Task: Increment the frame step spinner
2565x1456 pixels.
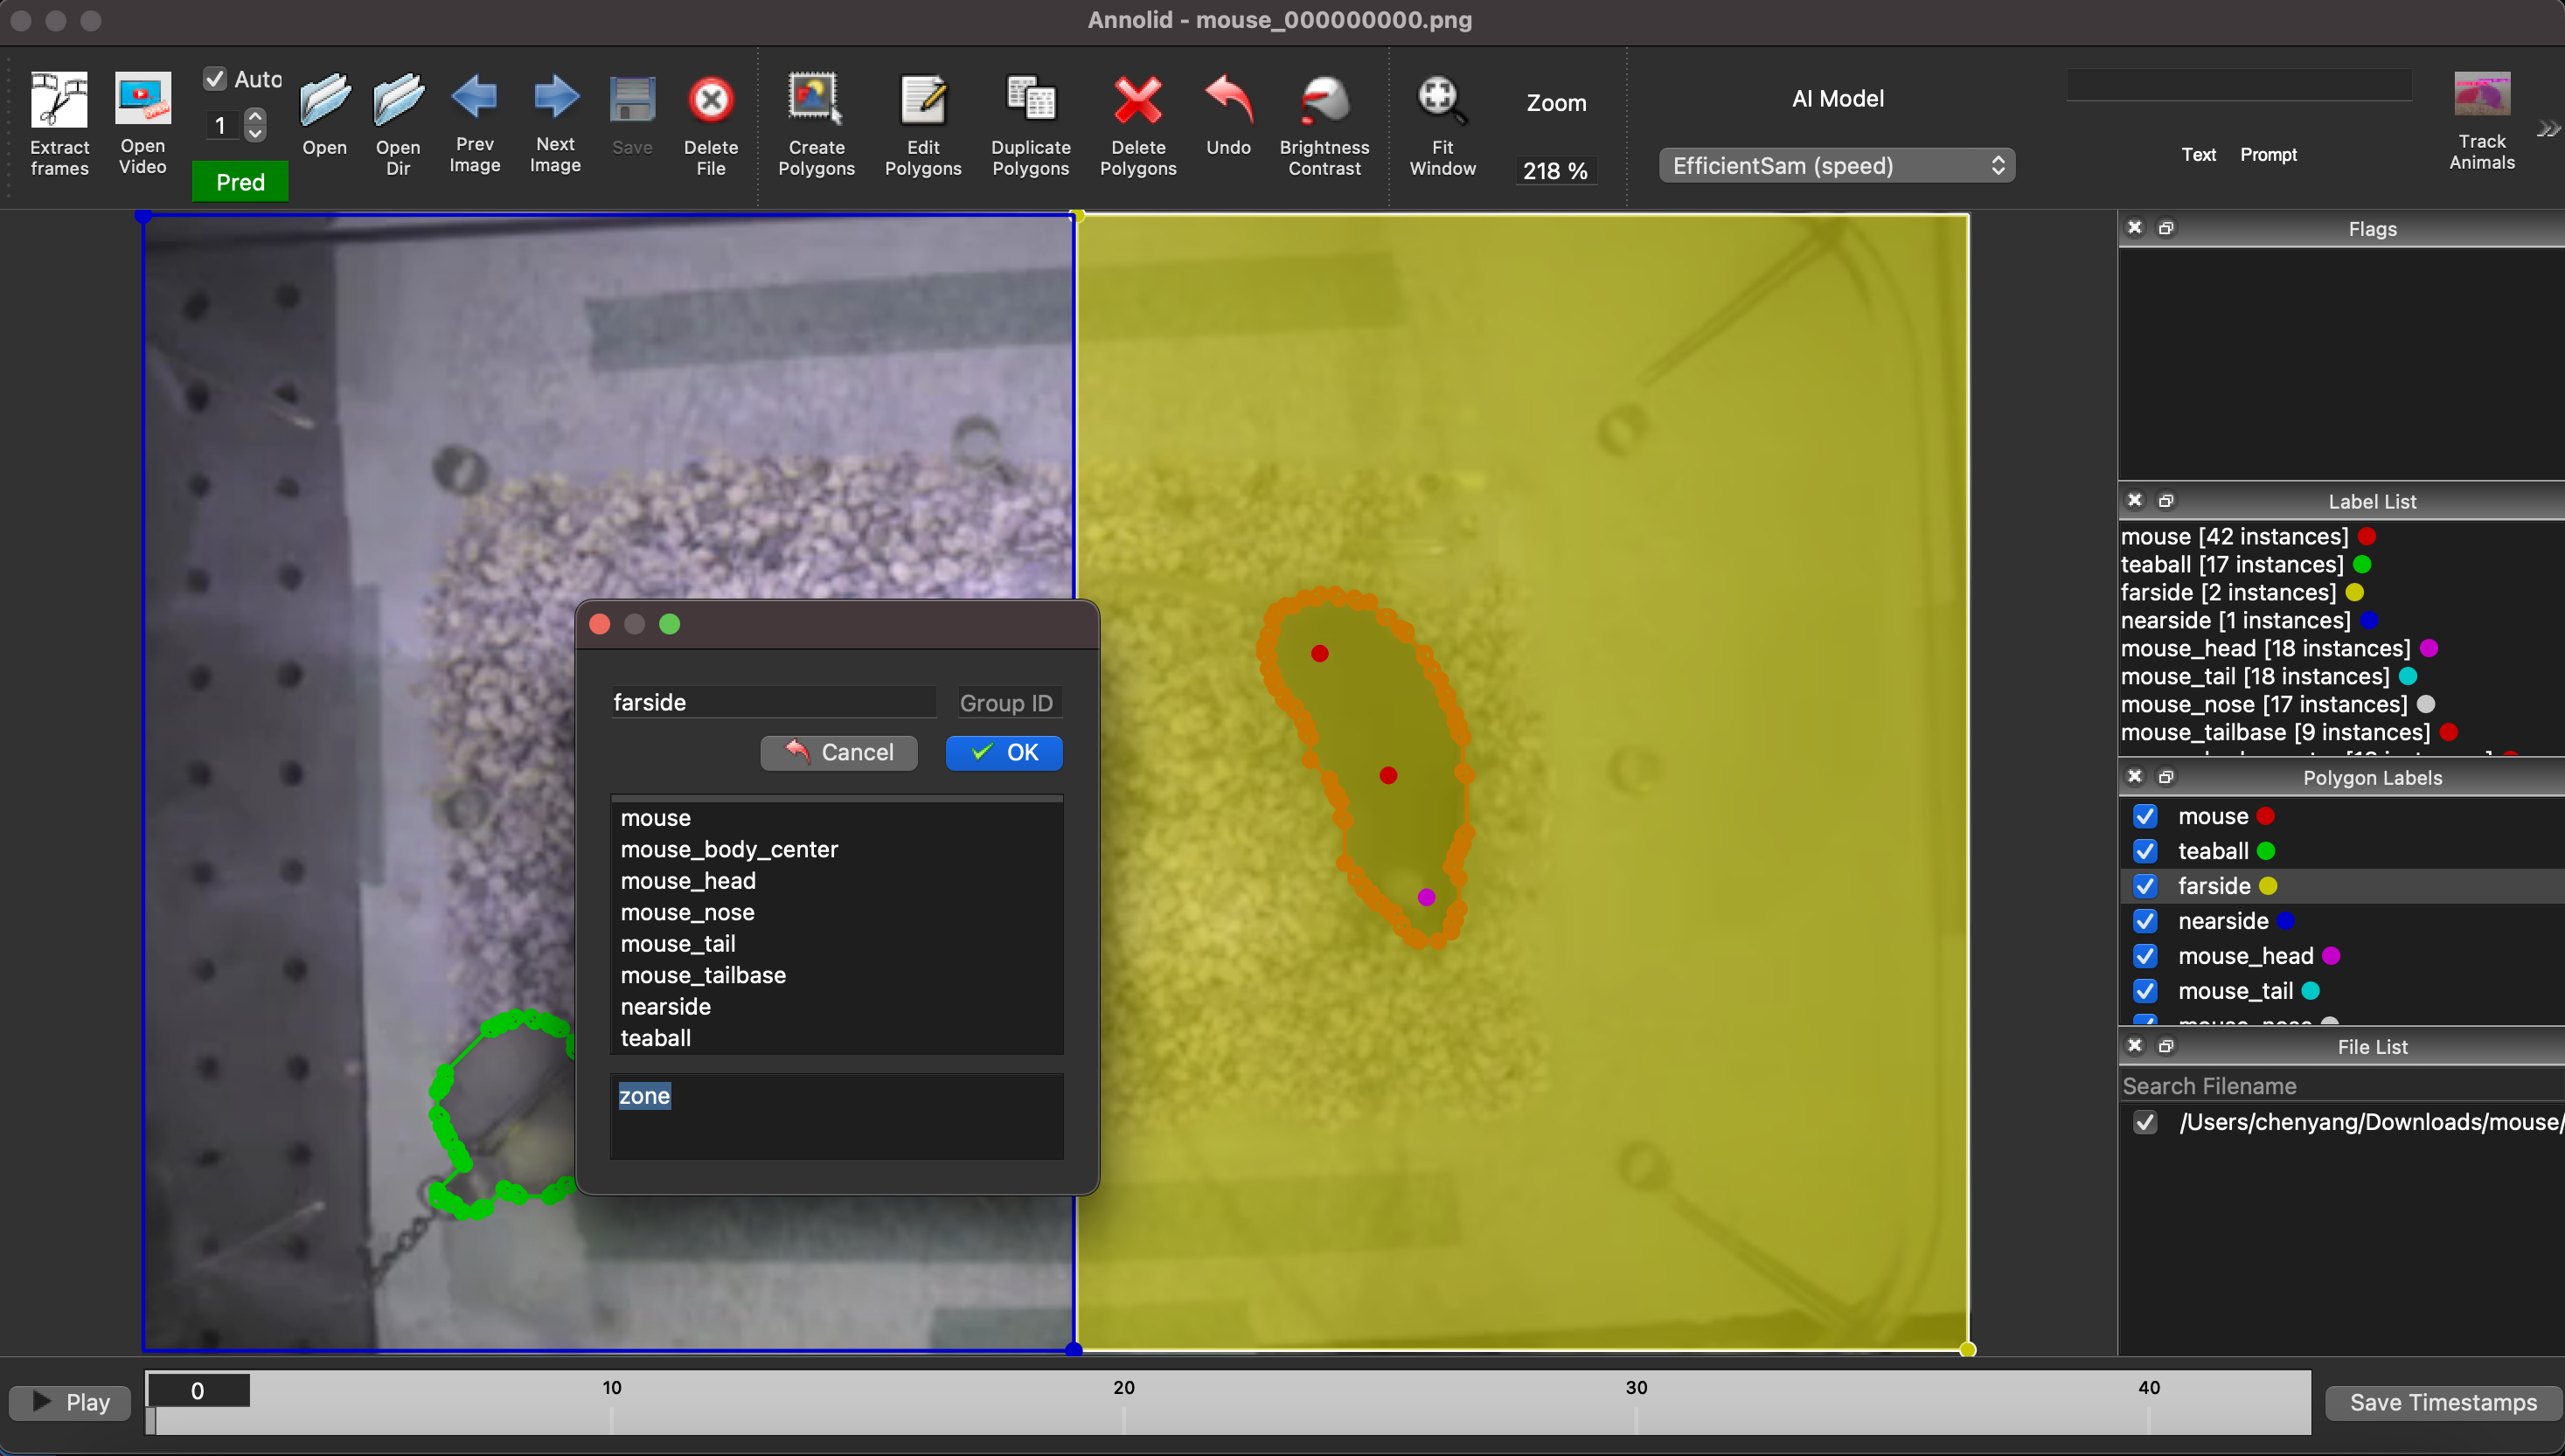Action: click(256, 117)
